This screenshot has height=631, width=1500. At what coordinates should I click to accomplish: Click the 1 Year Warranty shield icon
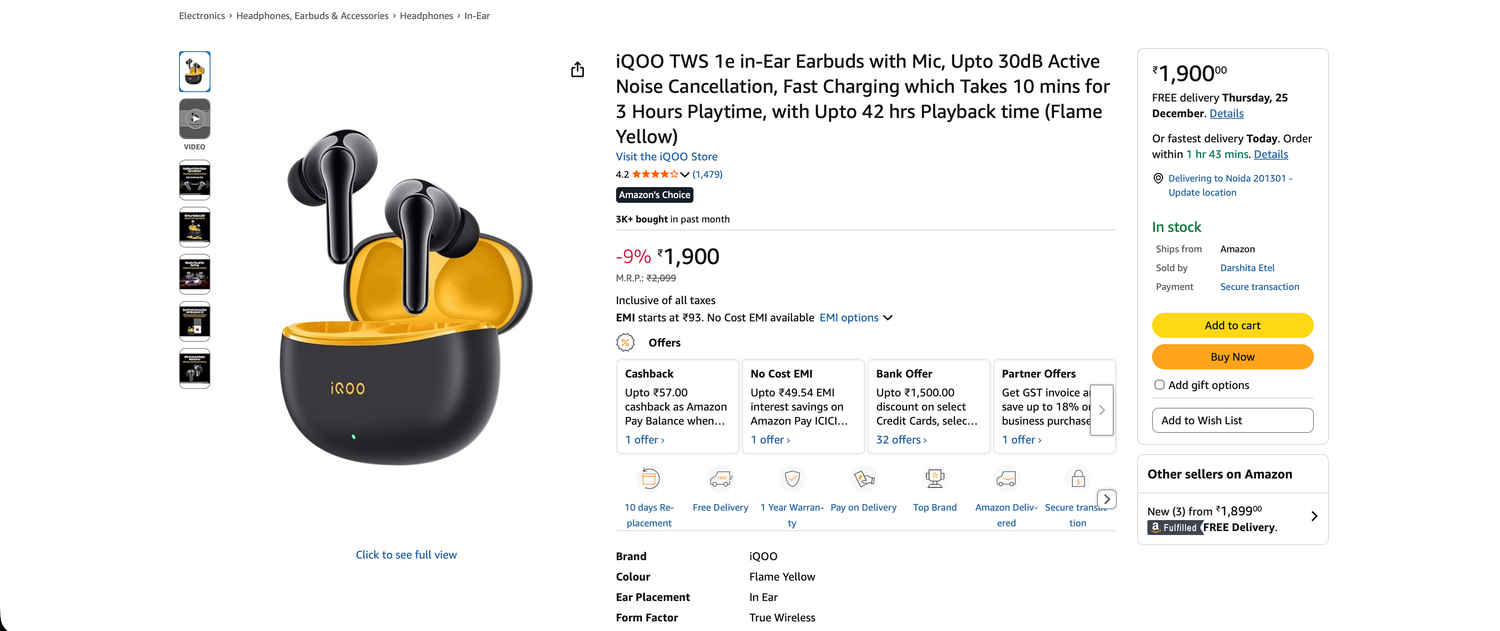(792, 479)
